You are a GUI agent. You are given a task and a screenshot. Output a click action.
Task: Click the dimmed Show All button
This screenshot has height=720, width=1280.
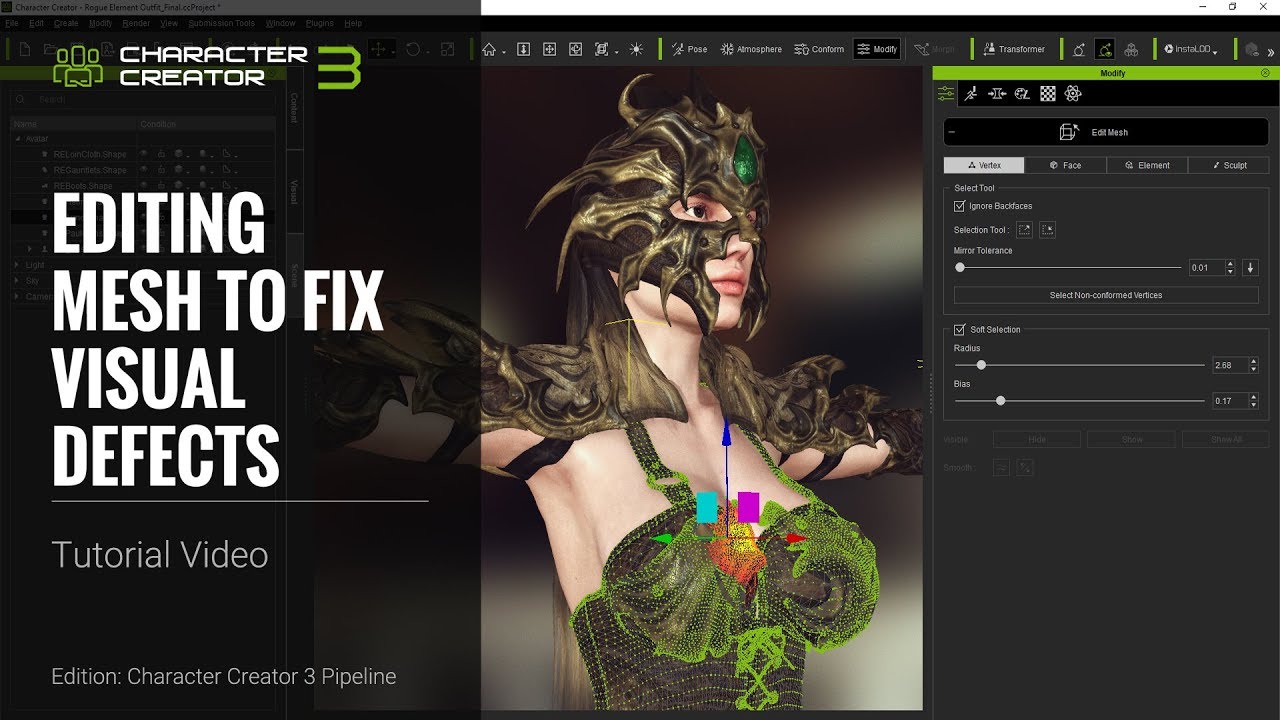click(1226, 439)
